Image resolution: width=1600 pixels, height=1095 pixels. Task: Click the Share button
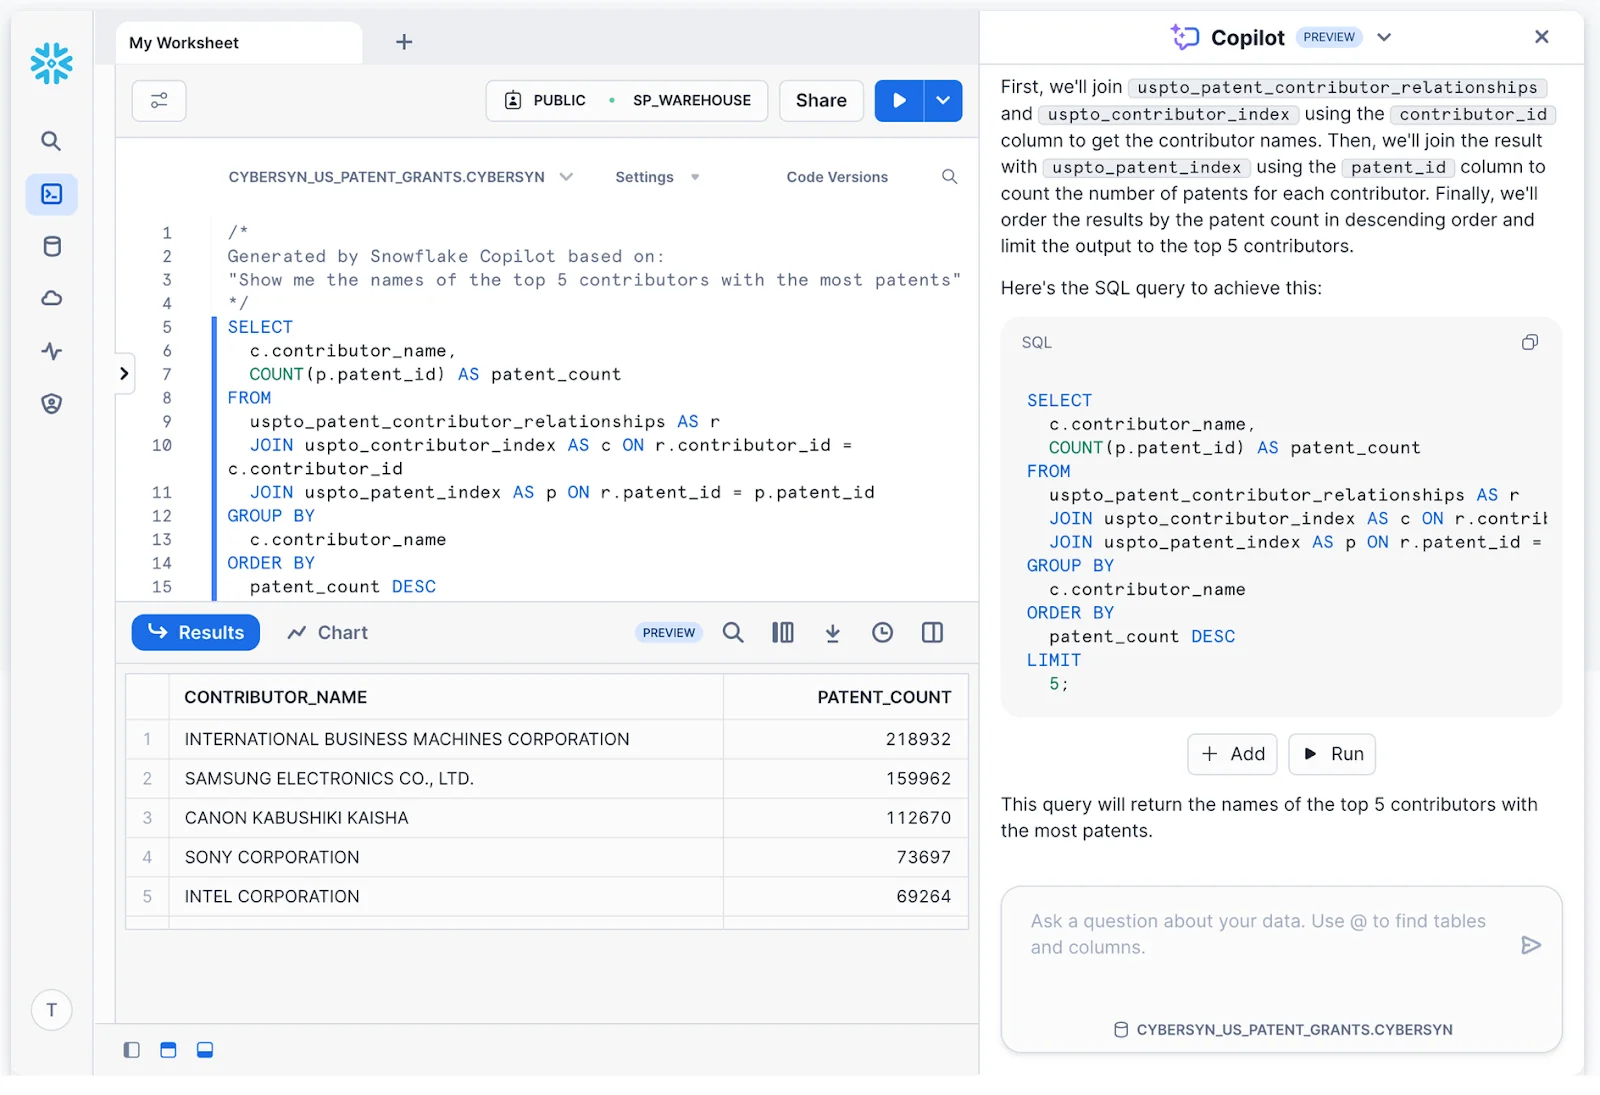(821, 100)
